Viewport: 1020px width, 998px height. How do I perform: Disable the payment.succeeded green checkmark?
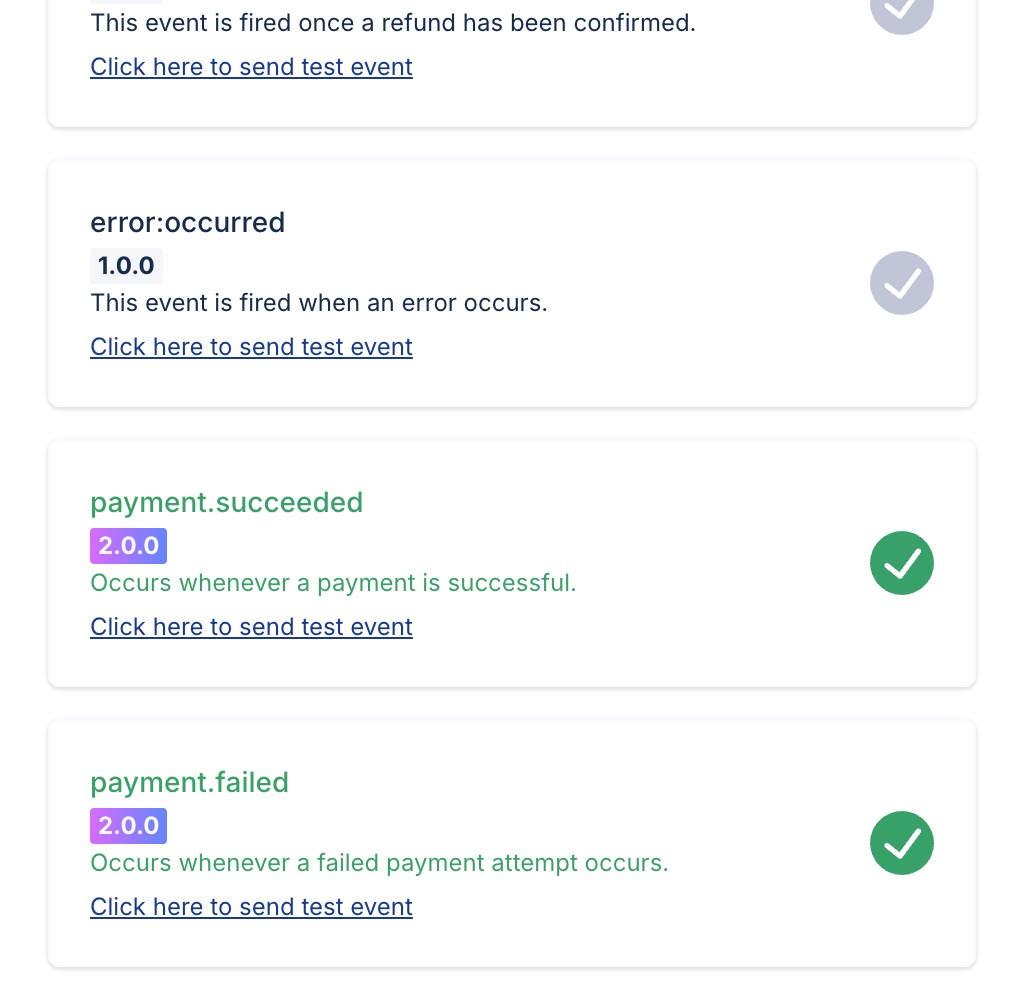(x=902, y=563)
